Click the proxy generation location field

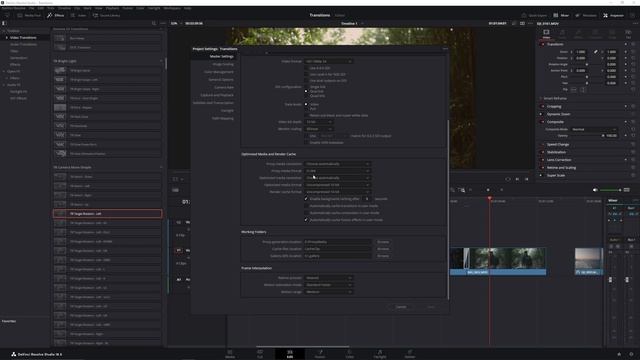(338, 242)
